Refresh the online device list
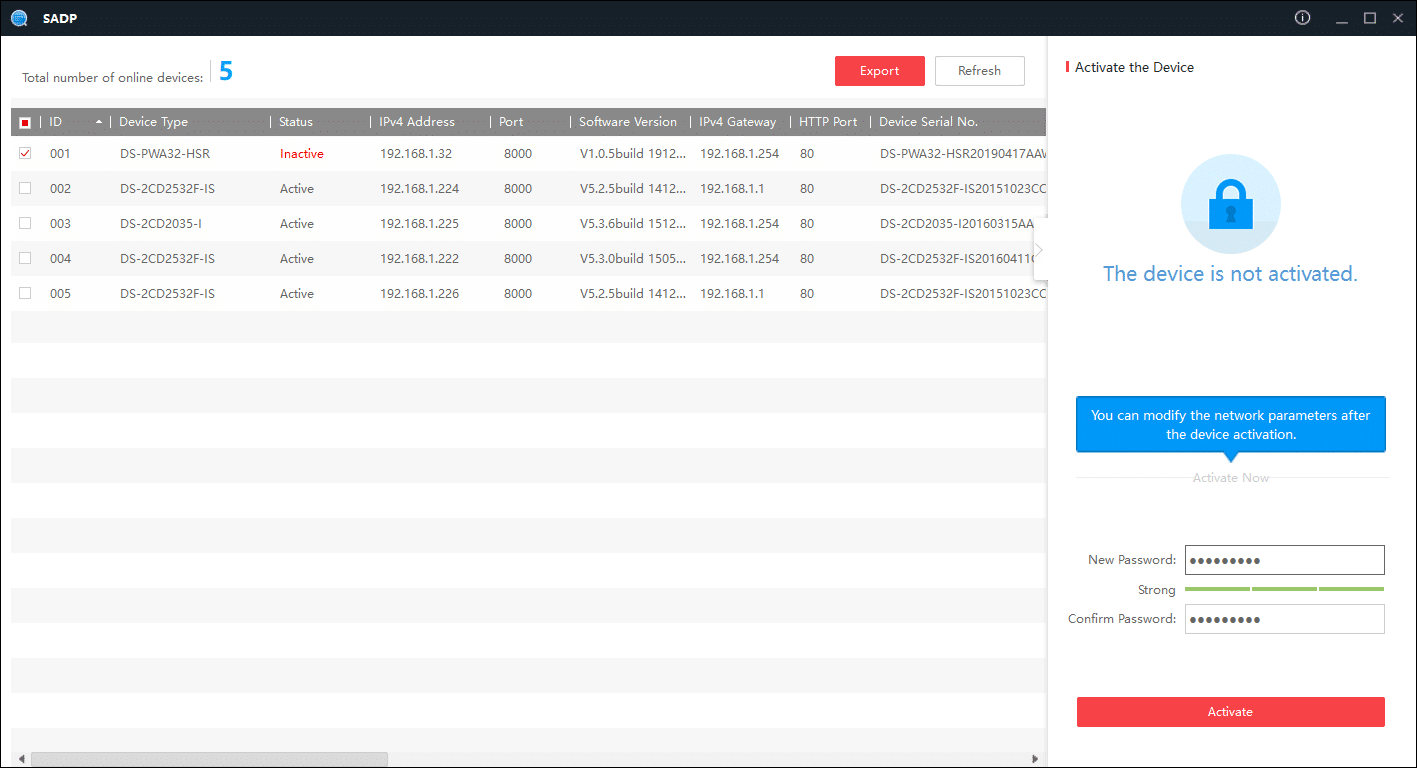The width and height of the screenshot is (1417, 768). (x=979, y=71)
